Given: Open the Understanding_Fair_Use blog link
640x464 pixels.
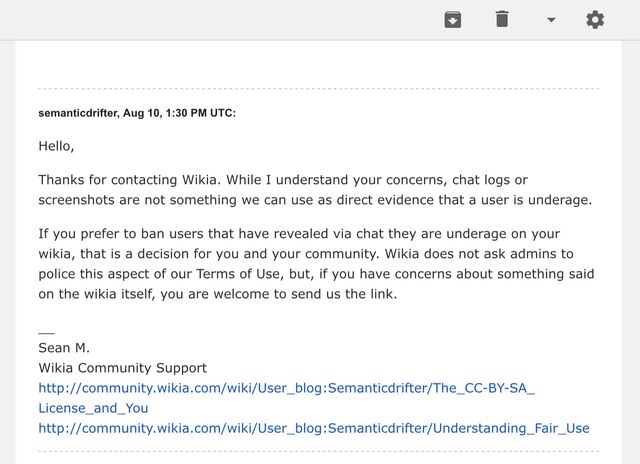Looking at the screenshot, I should pos(314,428).
